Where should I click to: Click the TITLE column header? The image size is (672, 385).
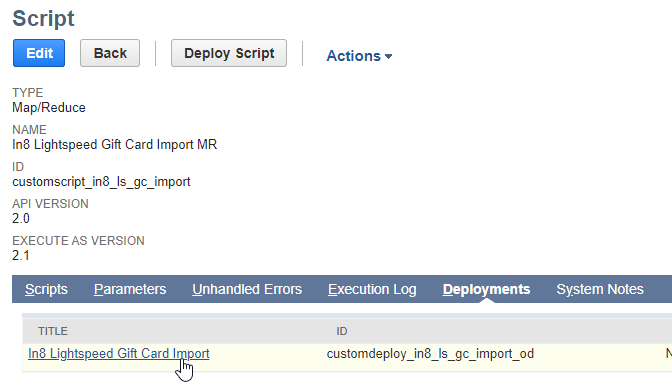[53, 331]
